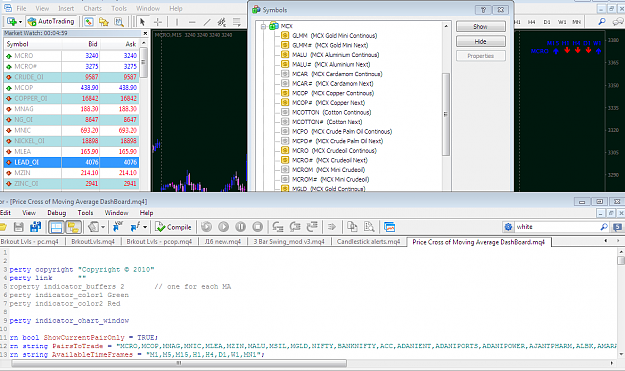This screenshot has width=625, height=371.
Task: Select the cursor arrow tool
Action: 142,22
